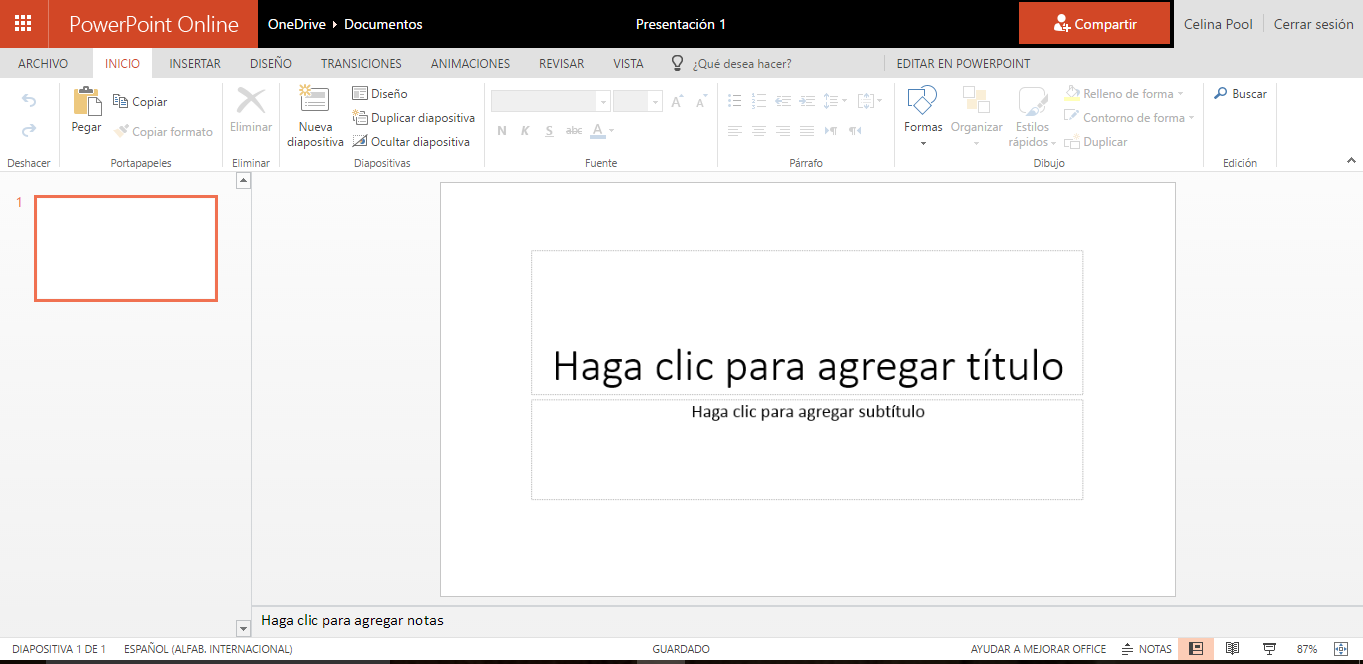Open the ANIMACIONES tab
The height and width of the screenshot is (664, 1363).
coord(470,63)
